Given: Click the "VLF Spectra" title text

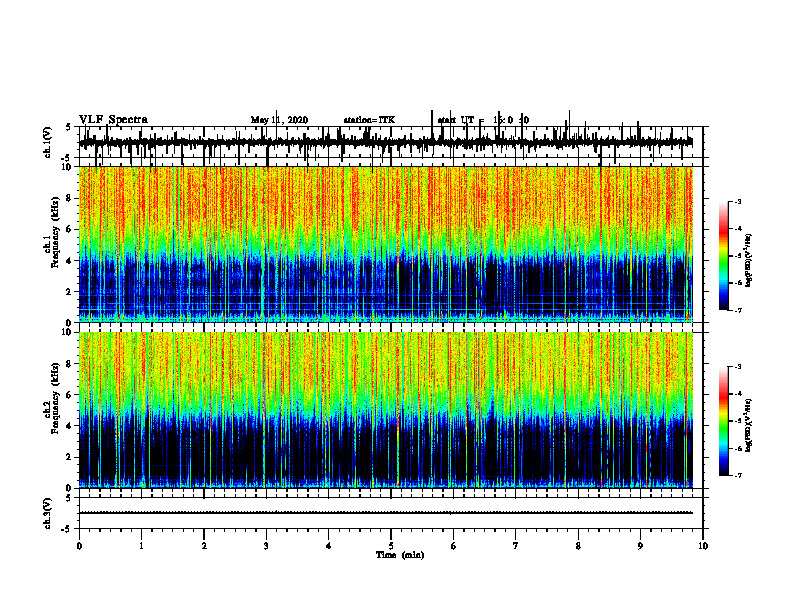Looking at the screenshot, I should click(x=113, y=120).
